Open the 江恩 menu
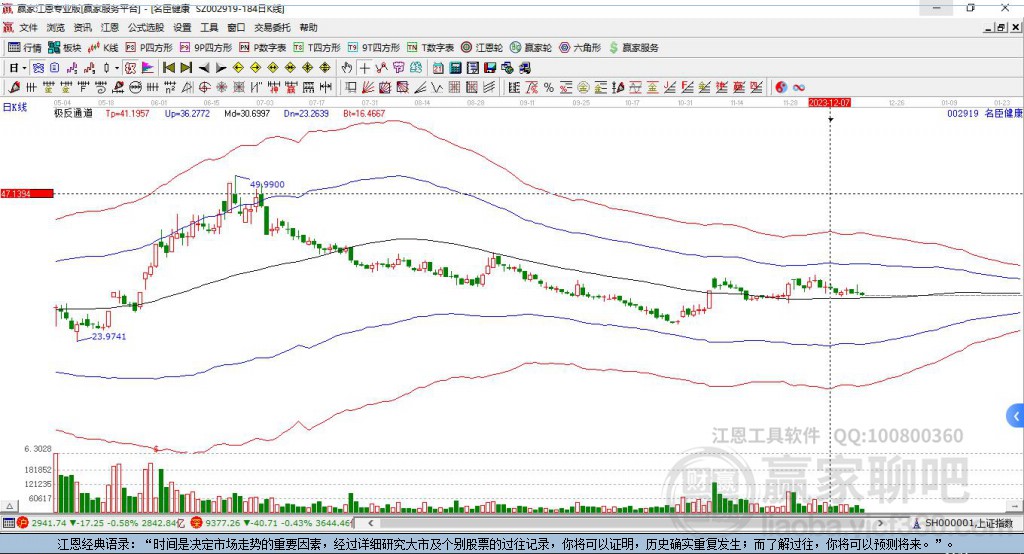Viewport: 1024px width, 554px height. click(110, 27)
